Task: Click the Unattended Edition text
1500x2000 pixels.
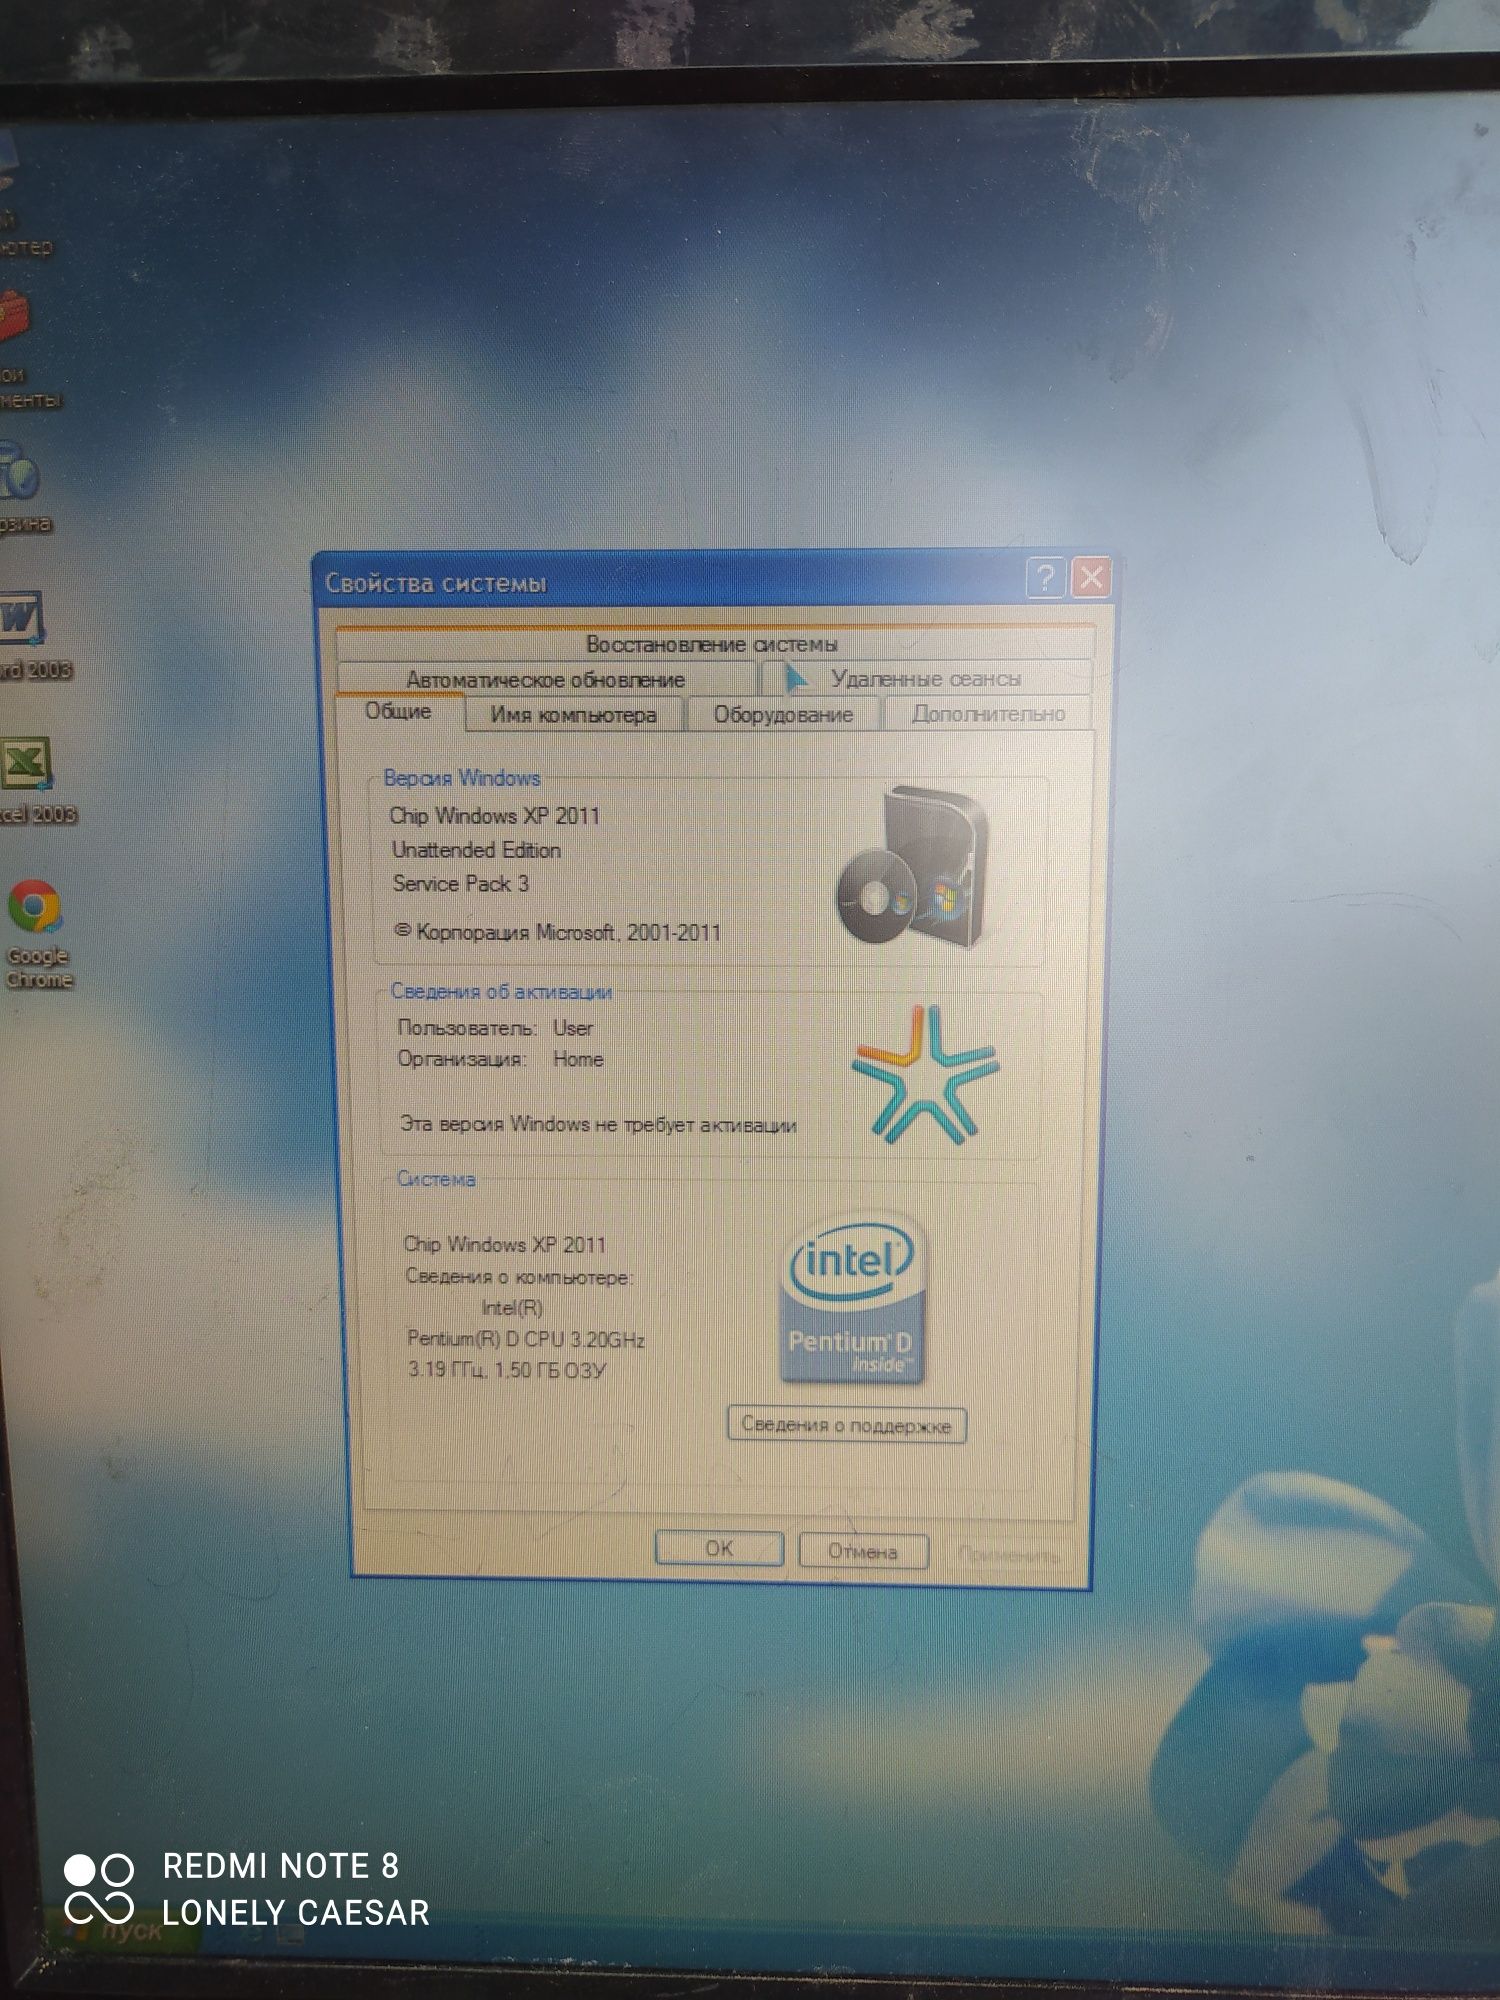Action: click(476, 850)
